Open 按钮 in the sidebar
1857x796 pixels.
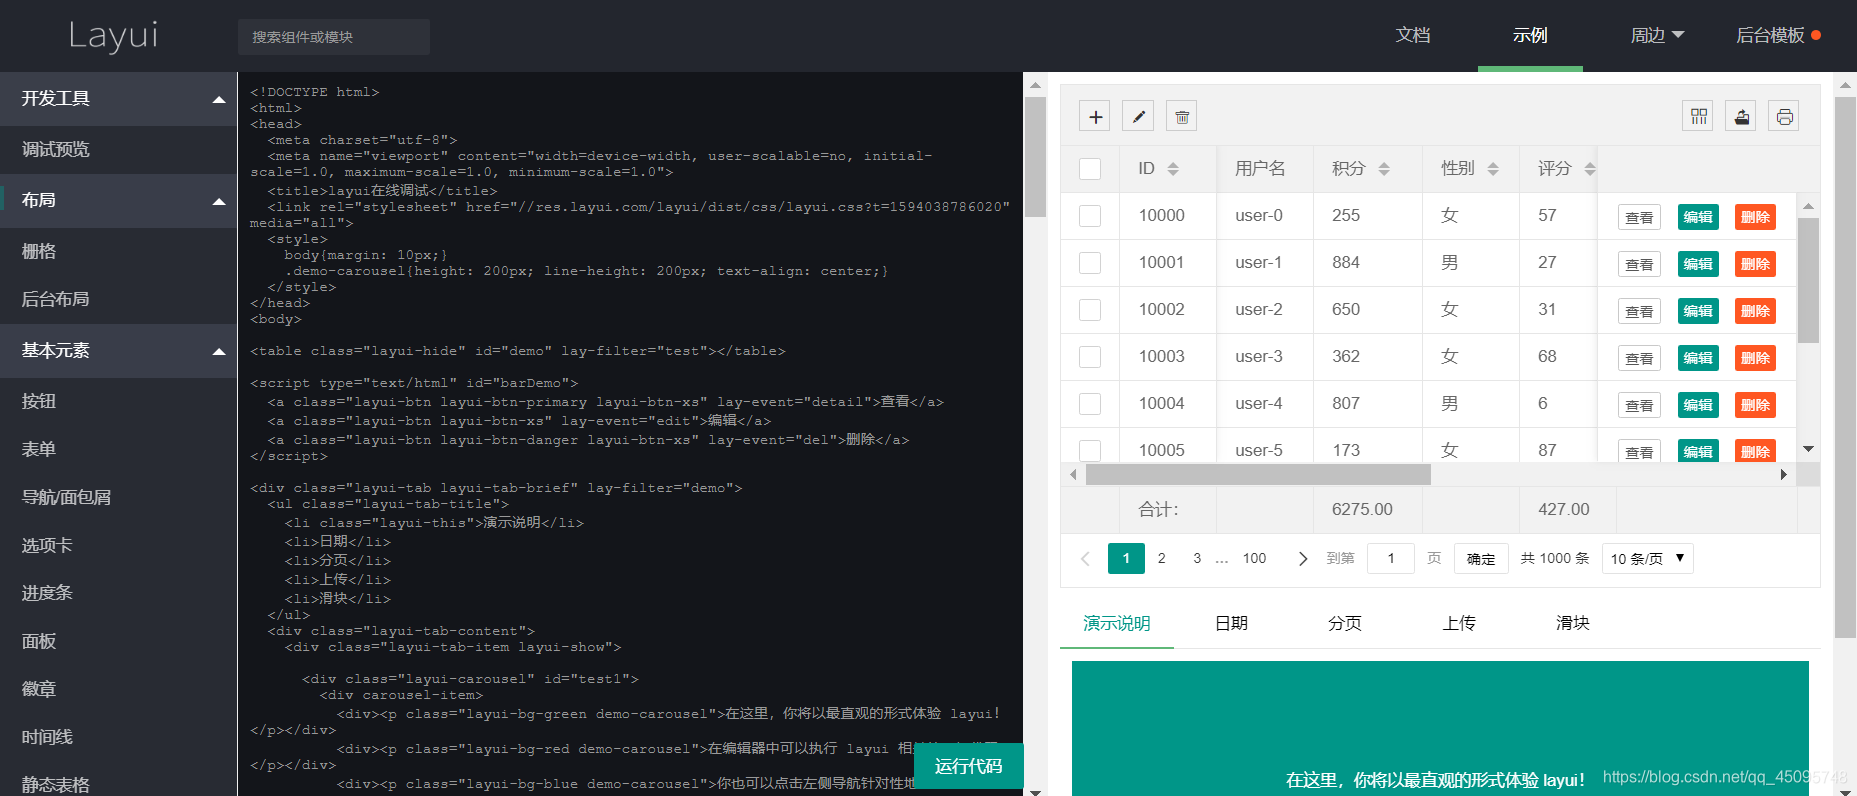(118, 402)
